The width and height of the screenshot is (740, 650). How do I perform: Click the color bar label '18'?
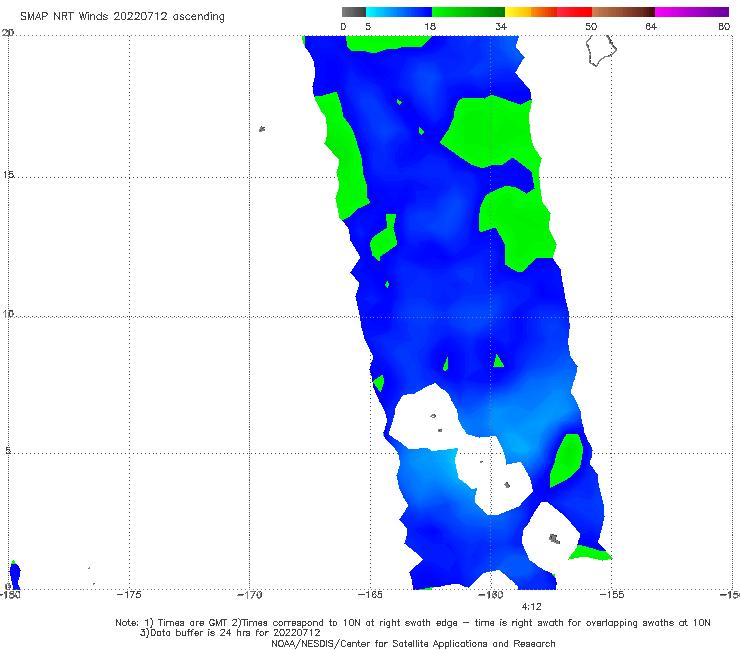430,26
